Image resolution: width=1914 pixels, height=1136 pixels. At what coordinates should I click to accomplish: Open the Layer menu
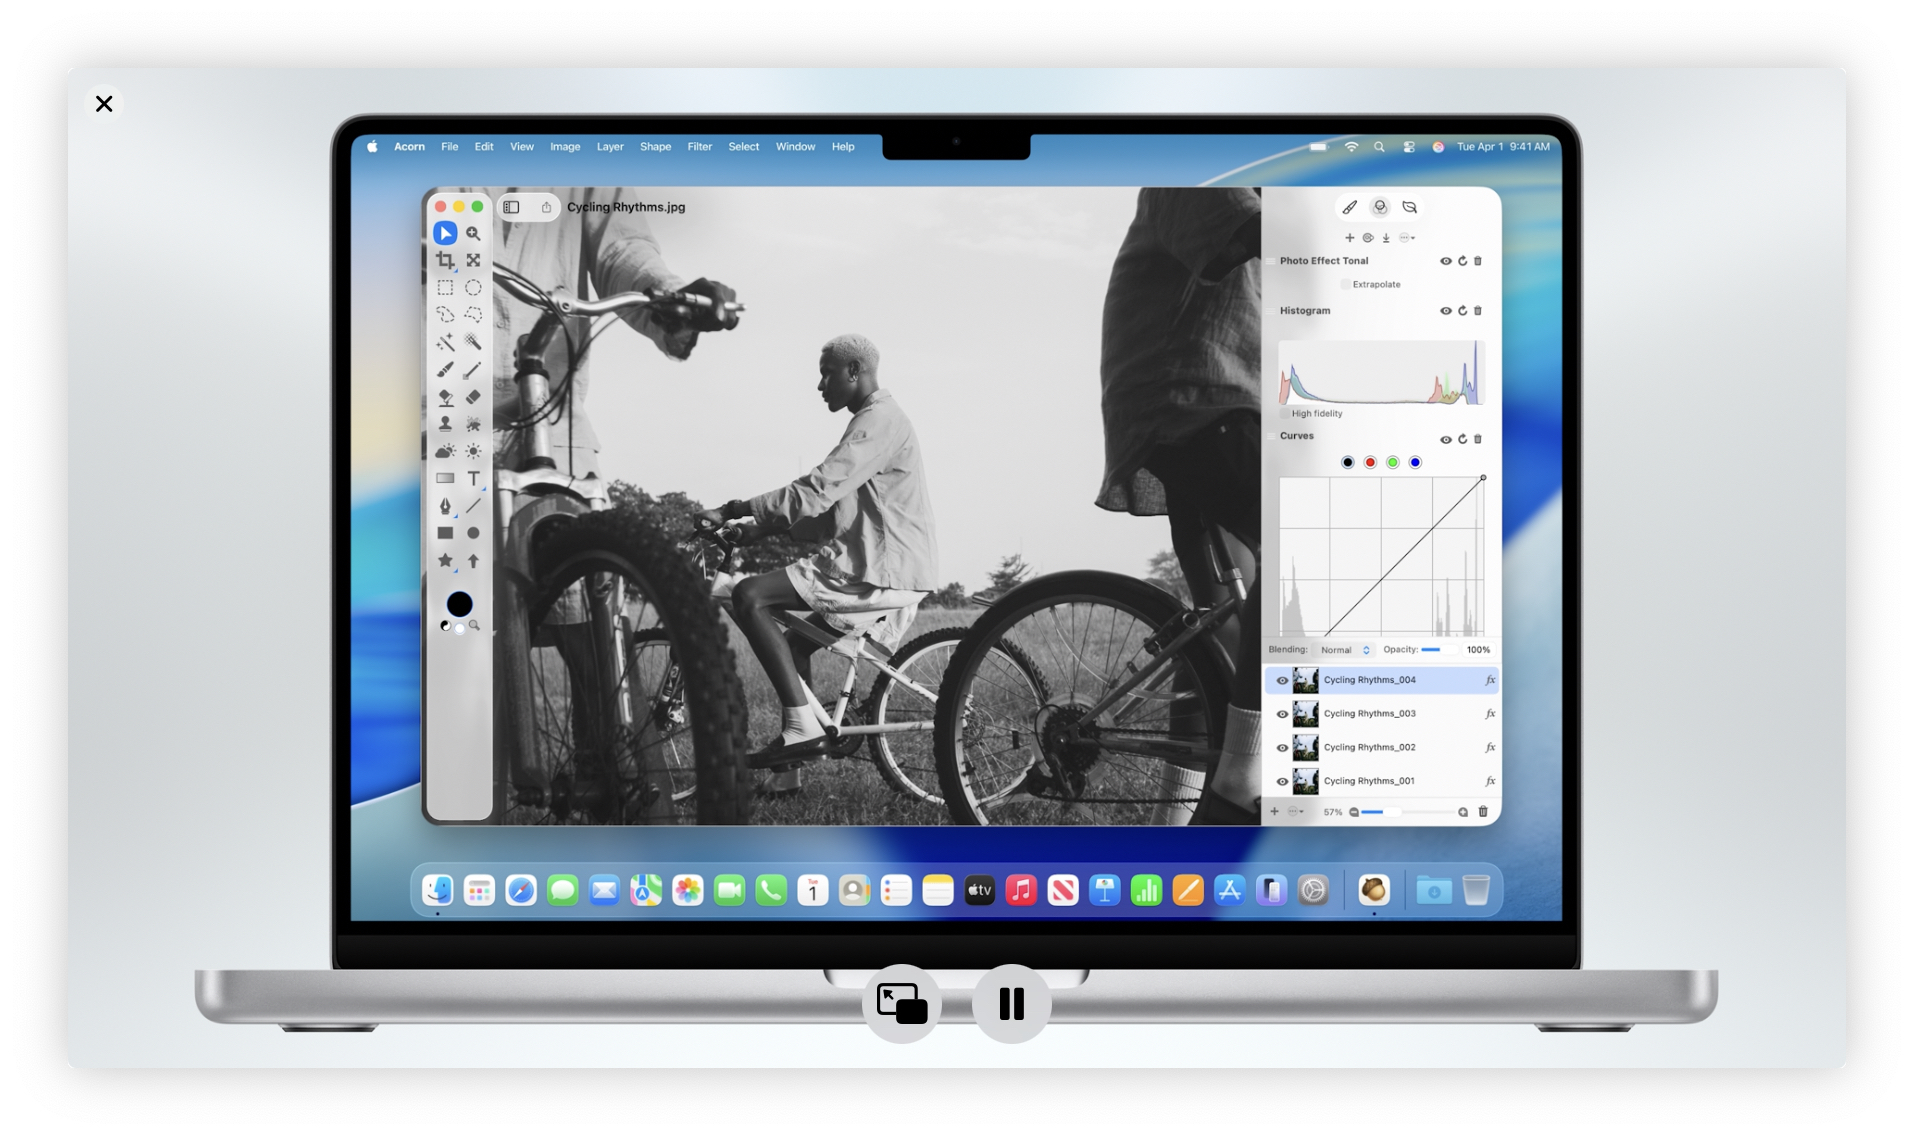609,147
